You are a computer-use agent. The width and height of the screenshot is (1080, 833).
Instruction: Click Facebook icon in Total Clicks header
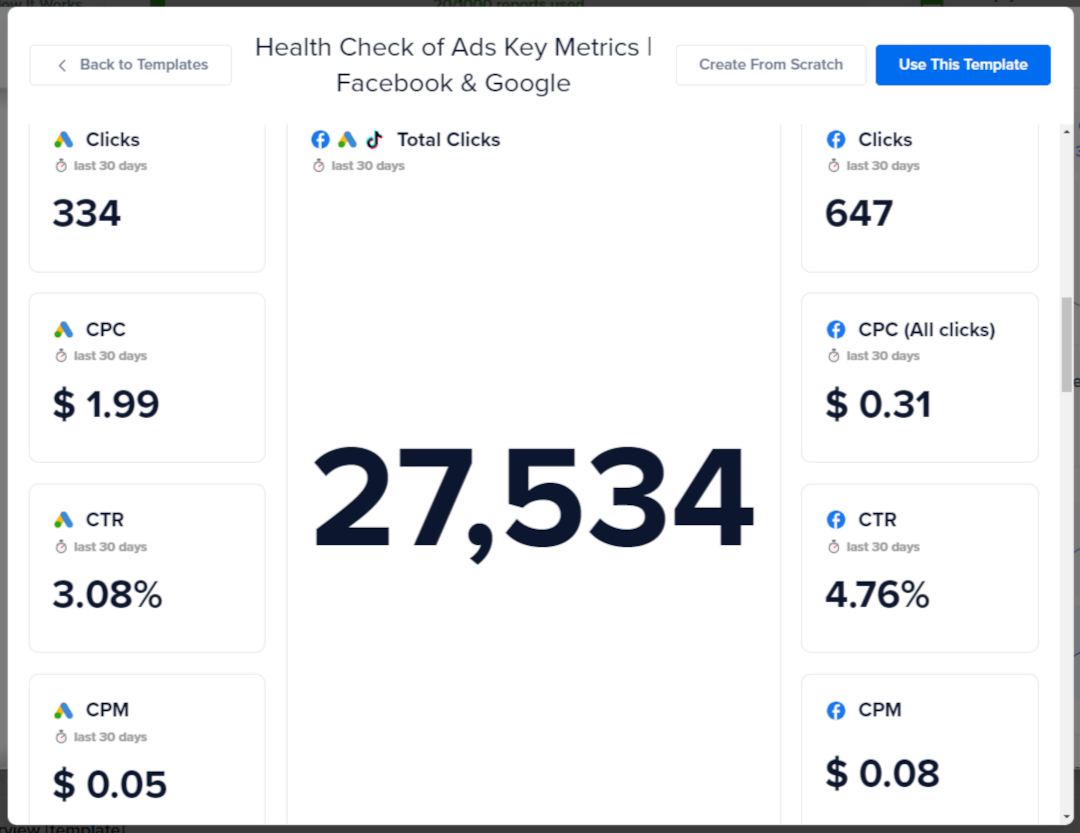320,140
